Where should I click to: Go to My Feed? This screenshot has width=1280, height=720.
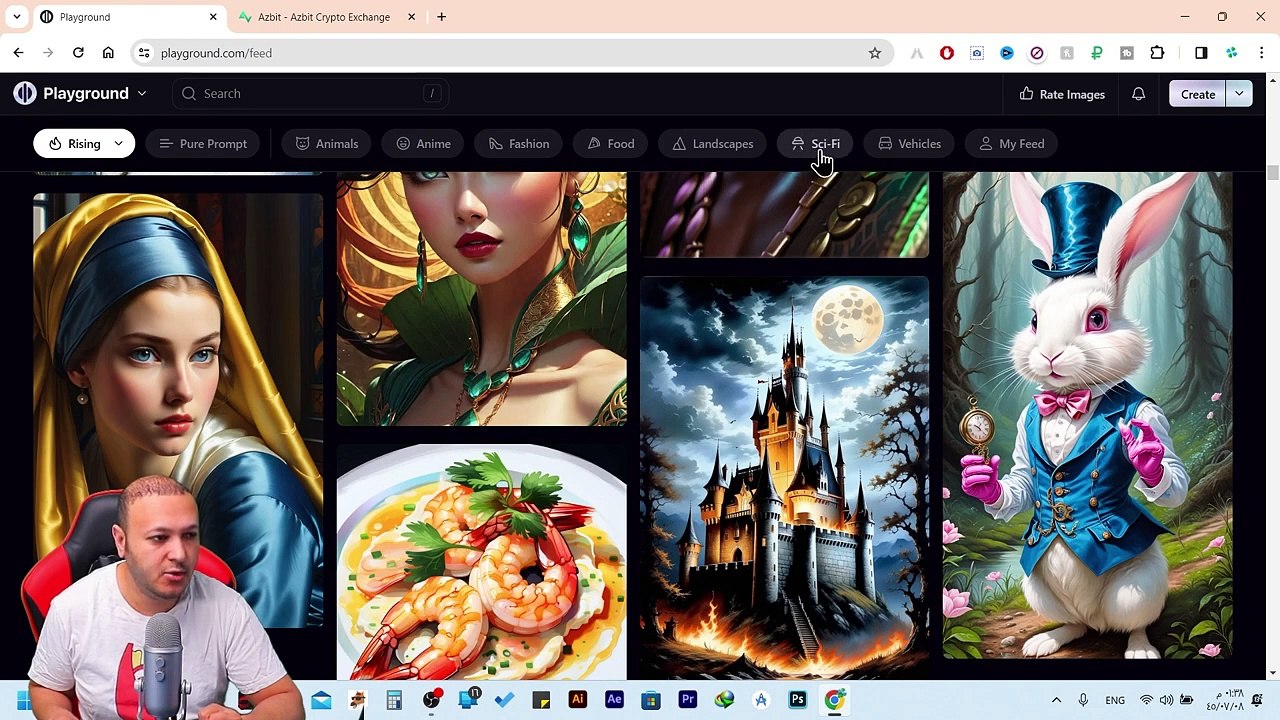[x=1012, y=144]
